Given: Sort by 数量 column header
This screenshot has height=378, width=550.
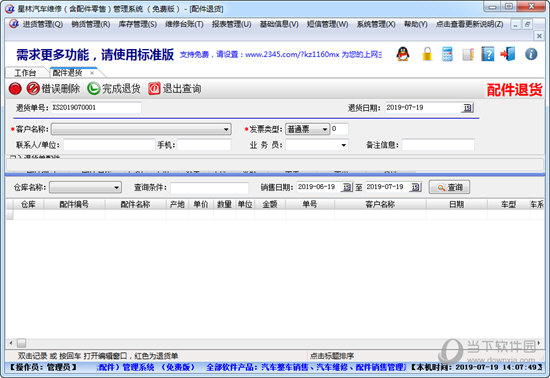Looking at the screenshot, I should point(224,204).
